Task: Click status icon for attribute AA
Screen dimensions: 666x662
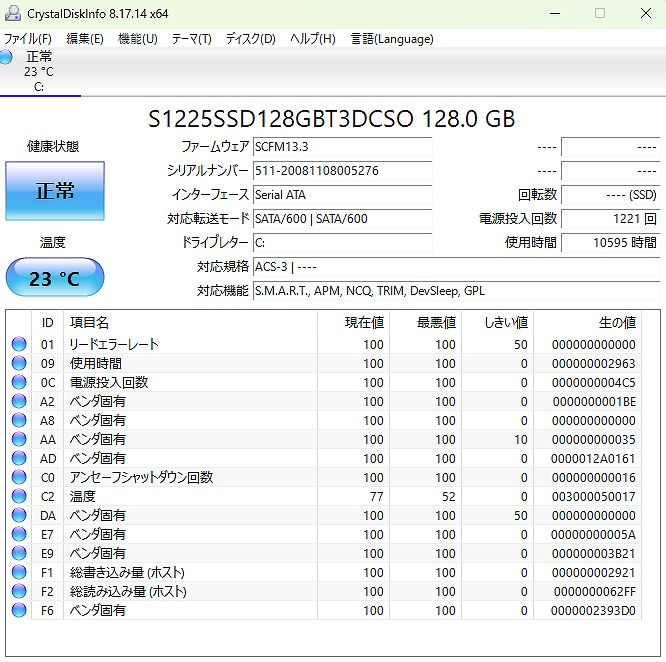Action: (x=19, y=439)
